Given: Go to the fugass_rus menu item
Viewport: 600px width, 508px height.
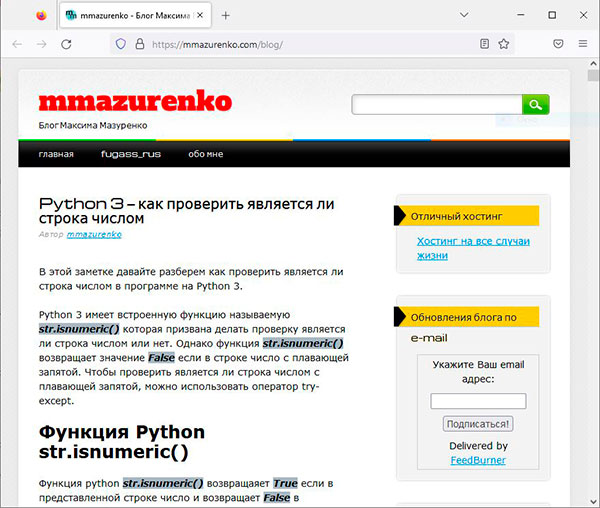Looking at the screenshot, I should pos(131,154).
